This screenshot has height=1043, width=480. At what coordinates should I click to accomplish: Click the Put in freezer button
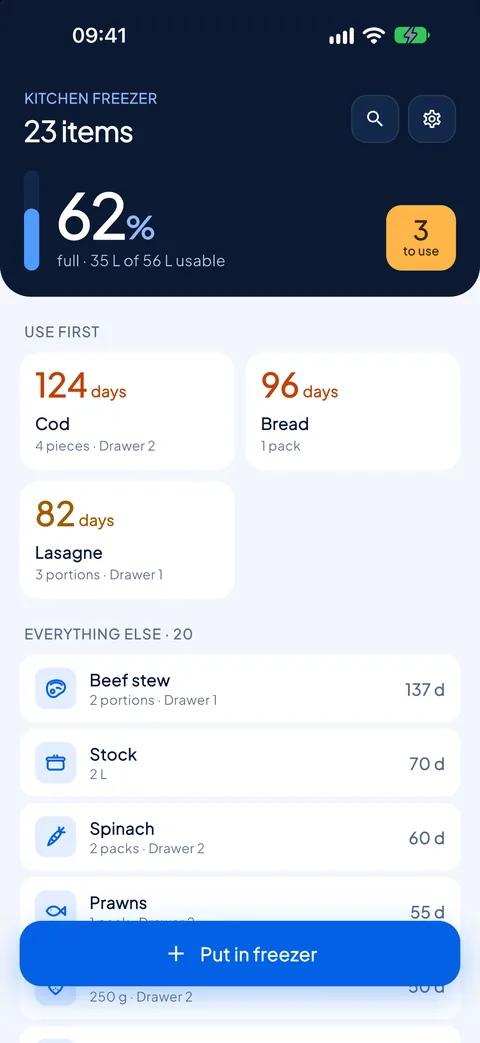tap(240, 954)
